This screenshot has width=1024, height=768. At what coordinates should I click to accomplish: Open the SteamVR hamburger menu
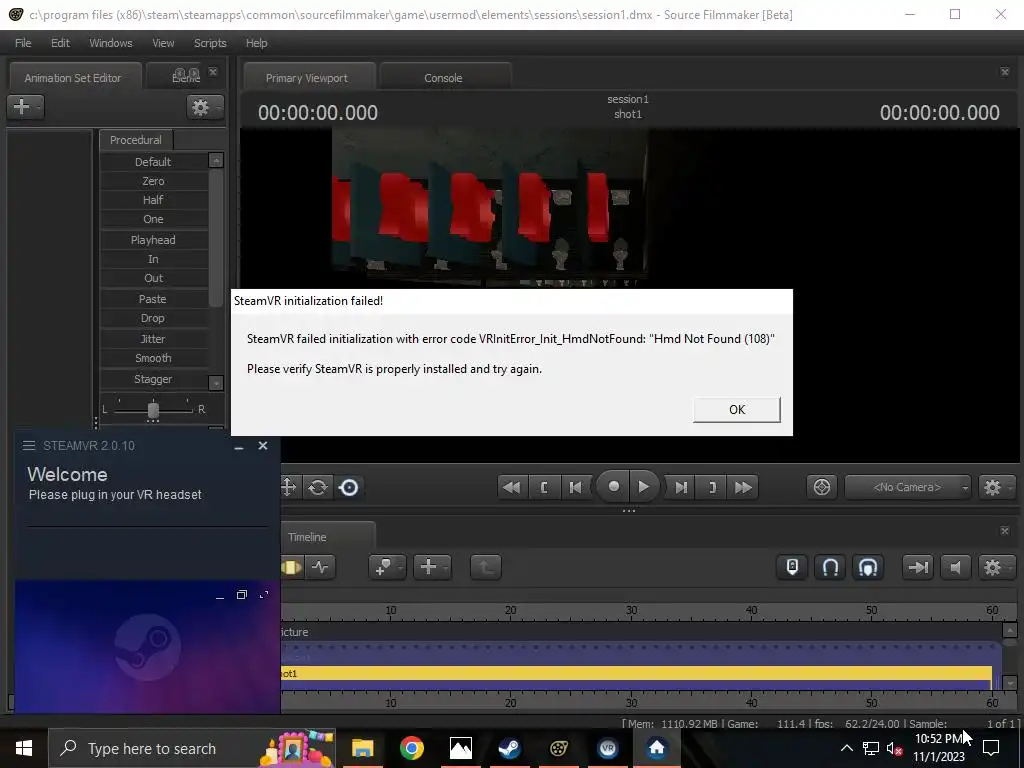(29, 445)
